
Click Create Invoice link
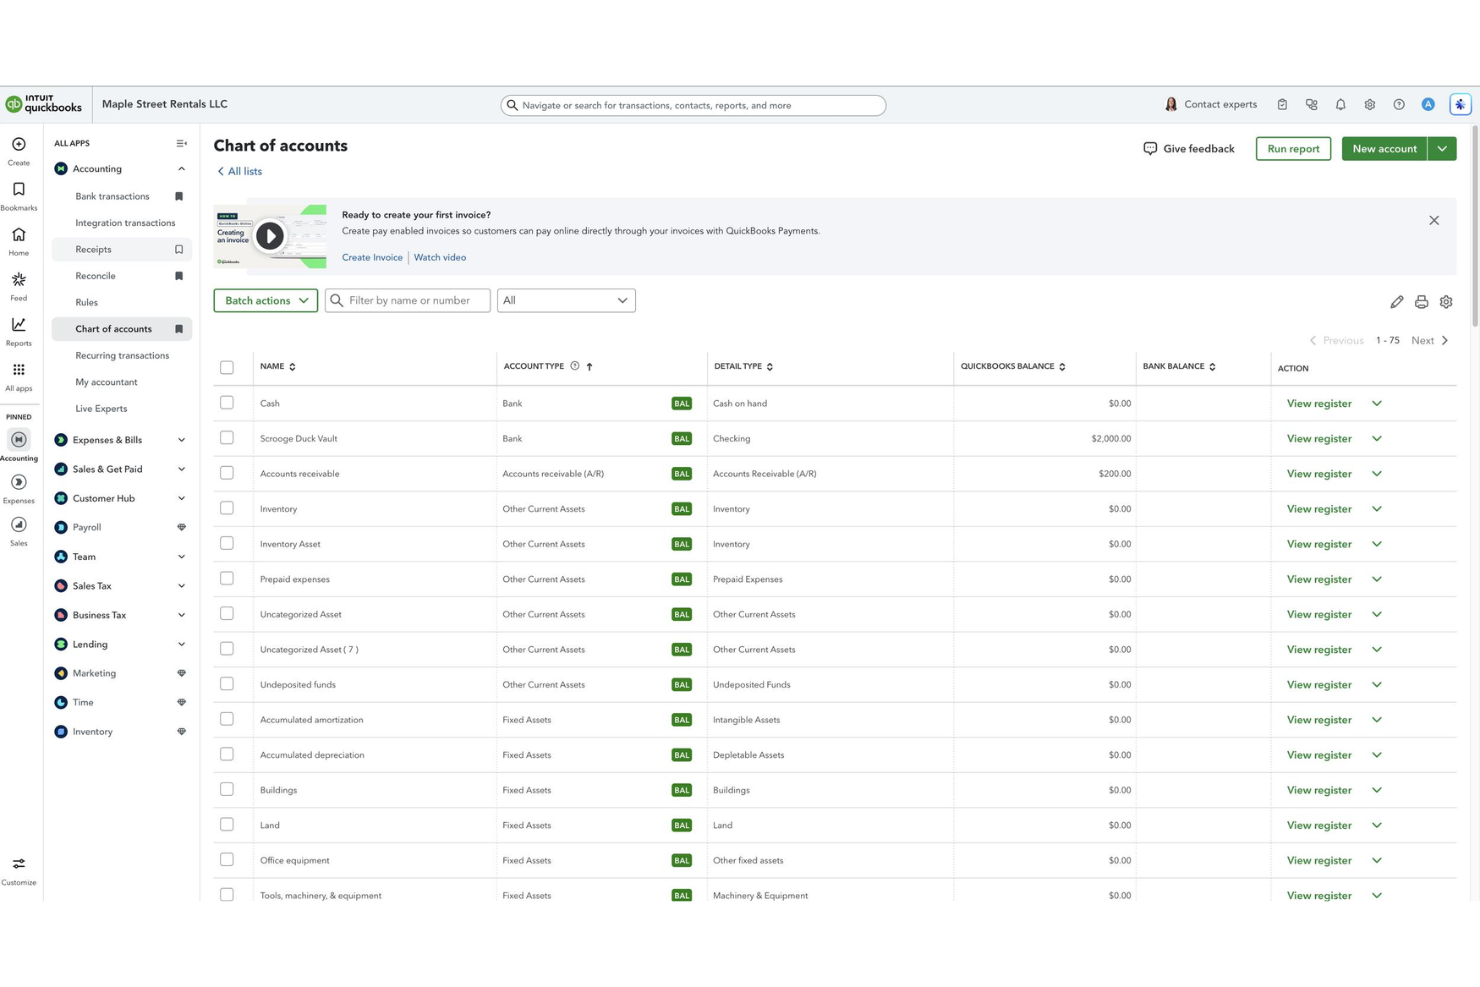(372, 257)
